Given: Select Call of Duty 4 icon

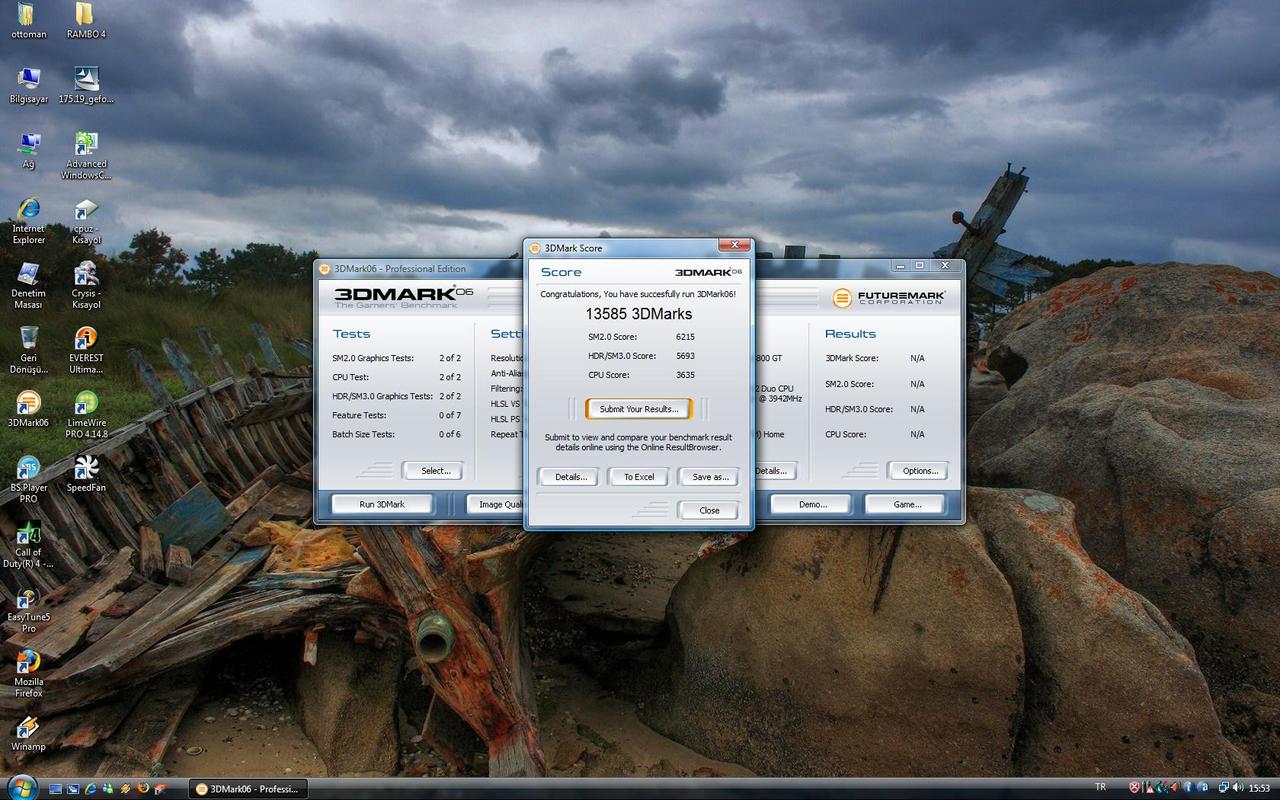Looking at the screenshot, I should click(28, 545).
